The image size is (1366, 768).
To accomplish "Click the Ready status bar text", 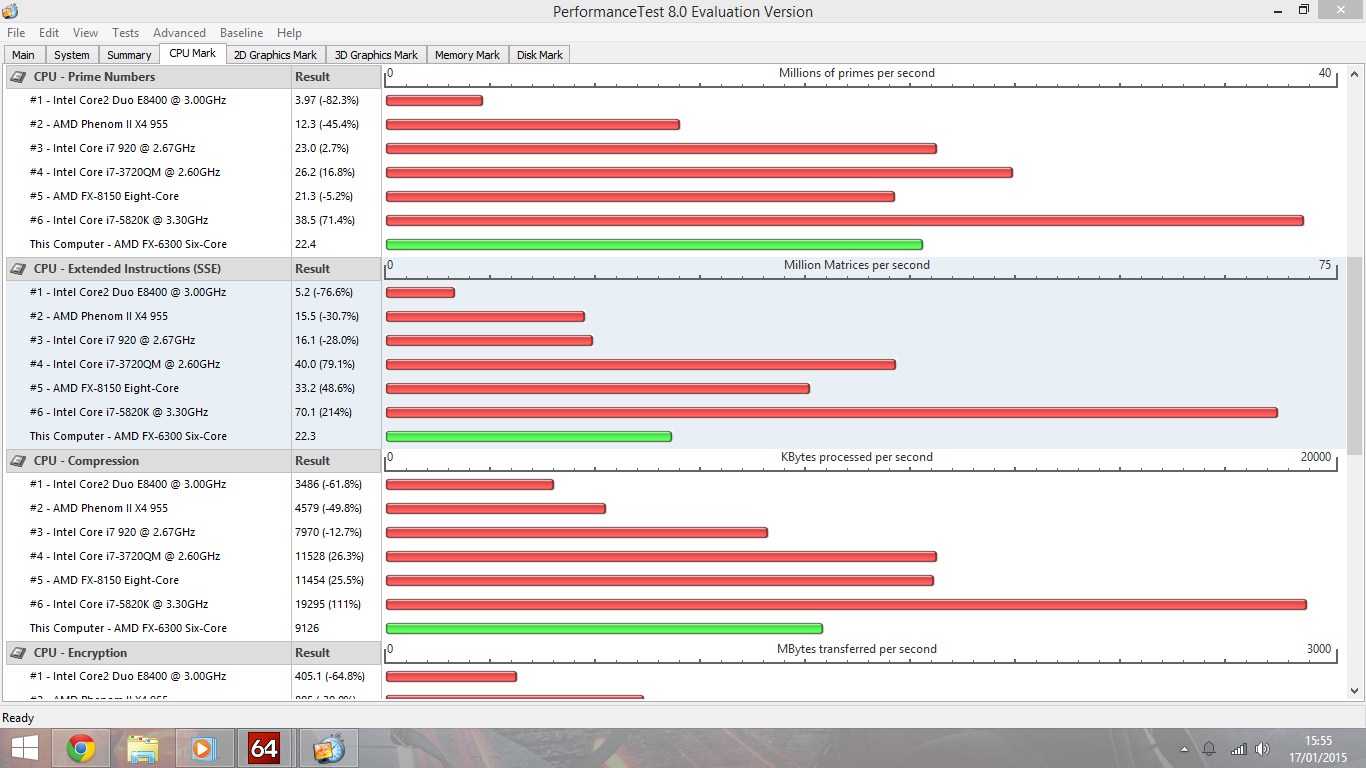I will tap(18, 718).
